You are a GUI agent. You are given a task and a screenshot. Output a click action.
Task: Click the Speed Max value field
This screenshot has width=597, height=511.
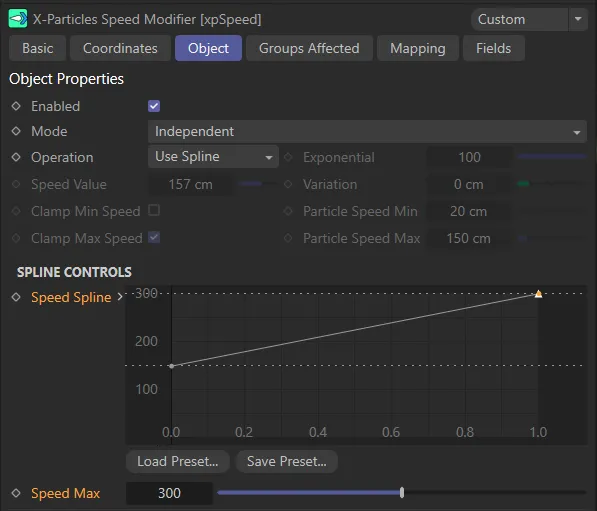(169, 493)
